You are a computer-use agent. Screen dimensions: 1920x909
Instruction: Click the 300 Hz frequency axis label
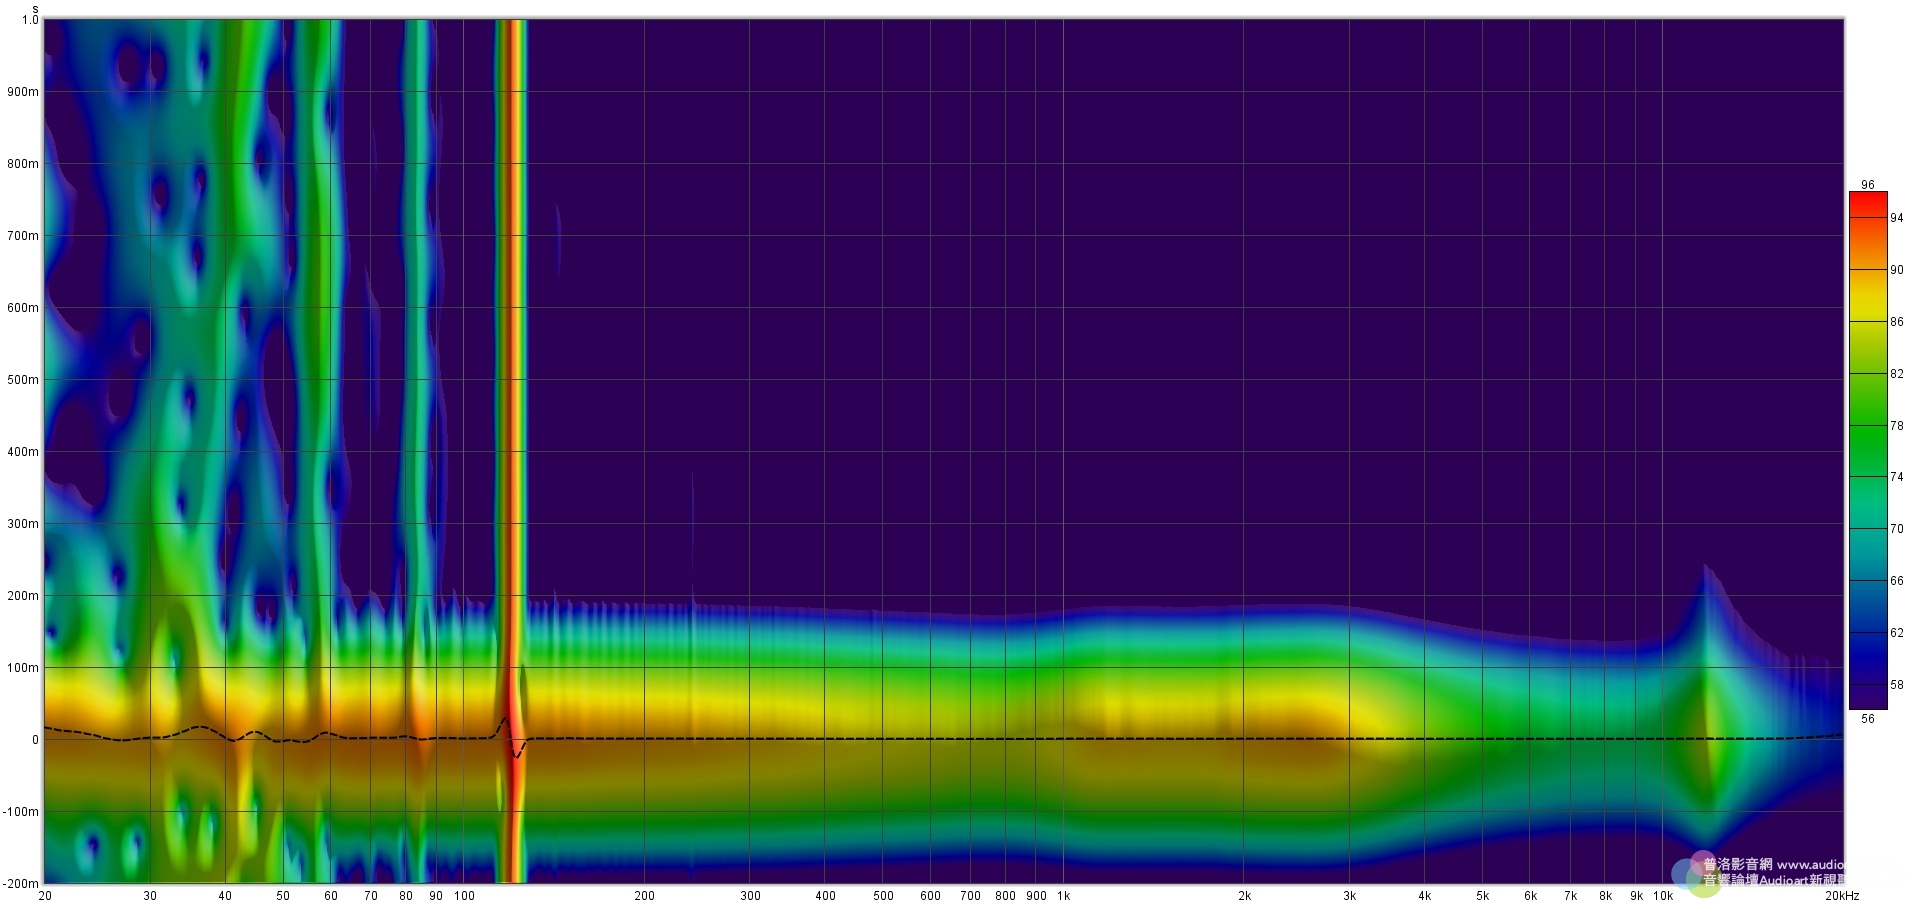[x=750, y=896]
